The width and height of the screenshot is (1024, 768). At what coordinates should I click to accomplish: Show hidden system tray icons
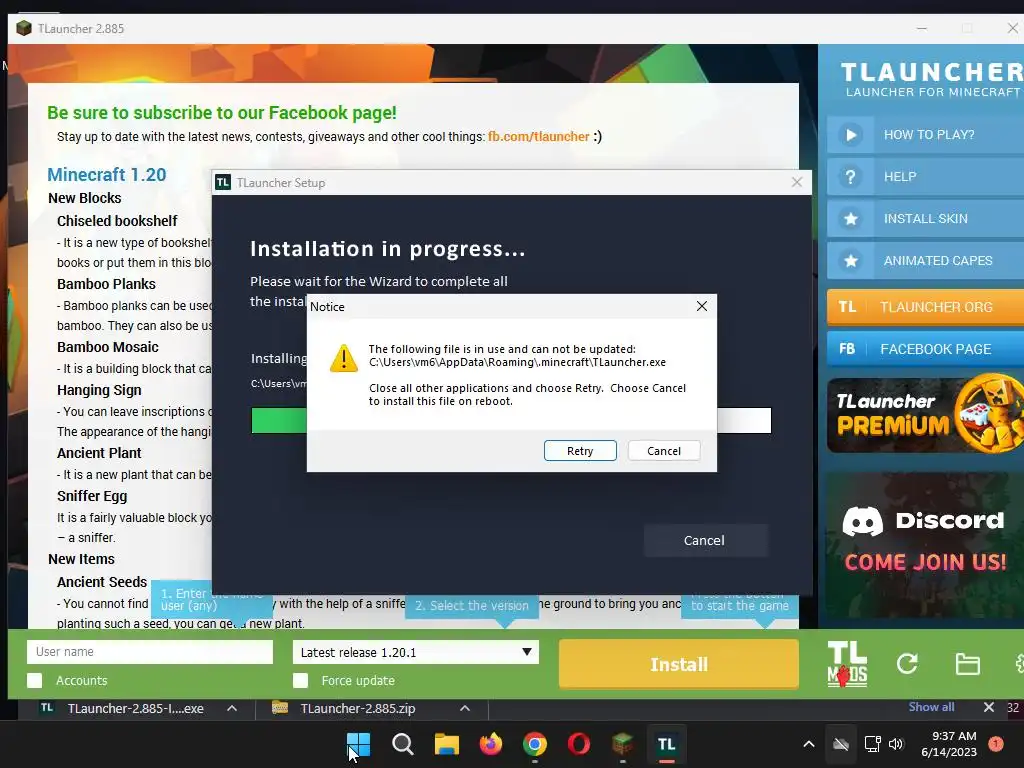click(808, 744)
